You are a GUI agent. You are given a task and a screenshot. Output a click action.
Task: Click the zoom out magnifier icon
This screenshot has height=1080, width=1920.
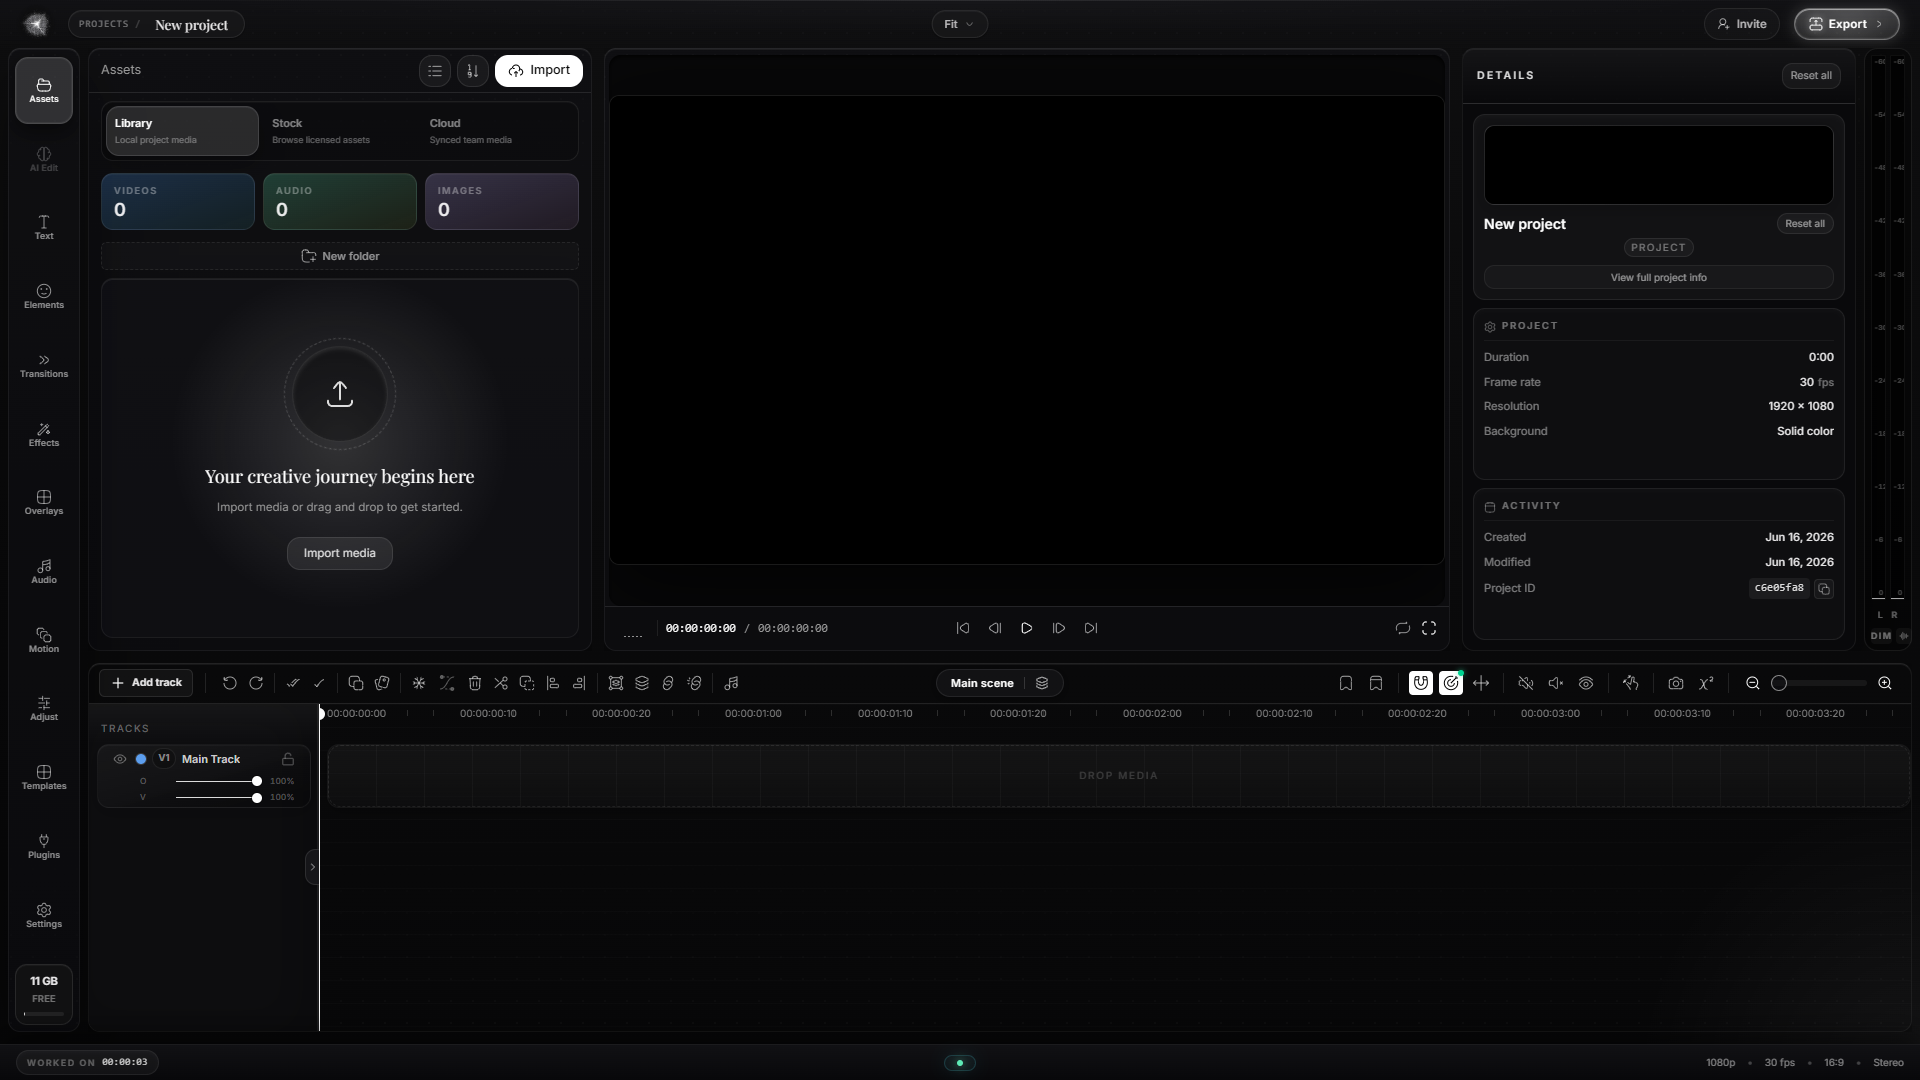[1753, 683]
